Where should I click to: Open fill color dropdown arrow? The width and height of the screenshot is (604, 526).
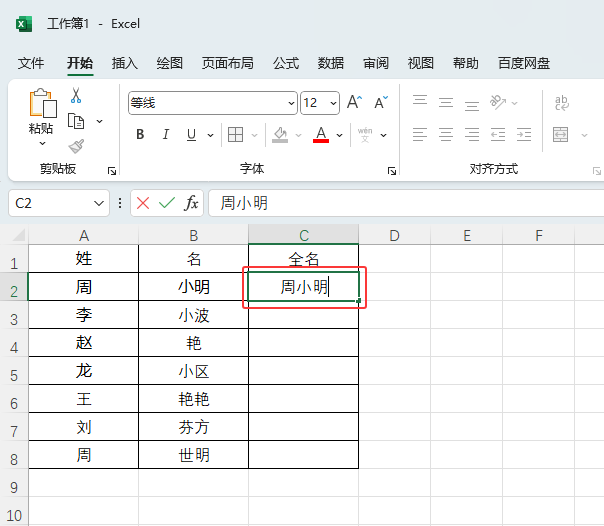(x=298, y=135)
